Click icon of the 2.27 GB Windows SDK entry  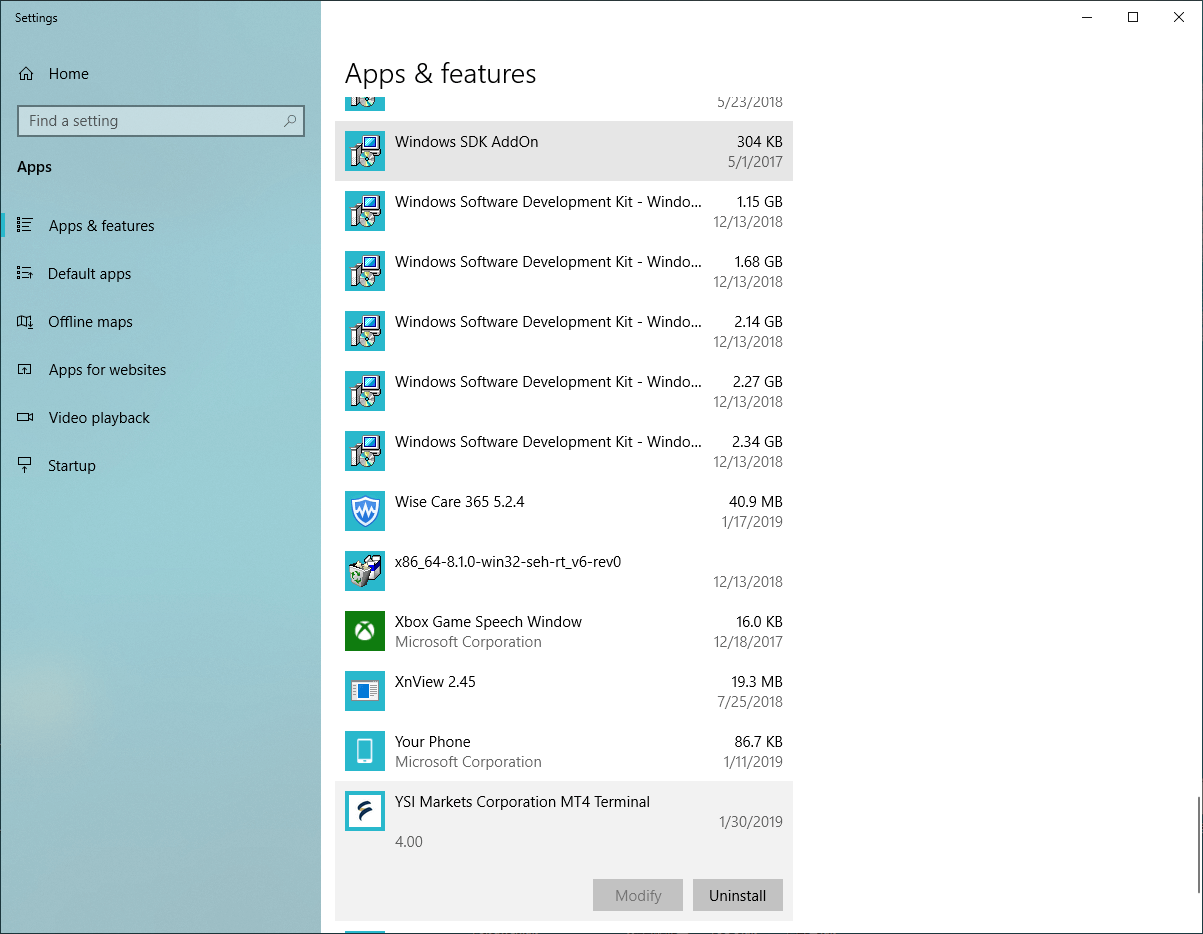(x=365, y=391)
